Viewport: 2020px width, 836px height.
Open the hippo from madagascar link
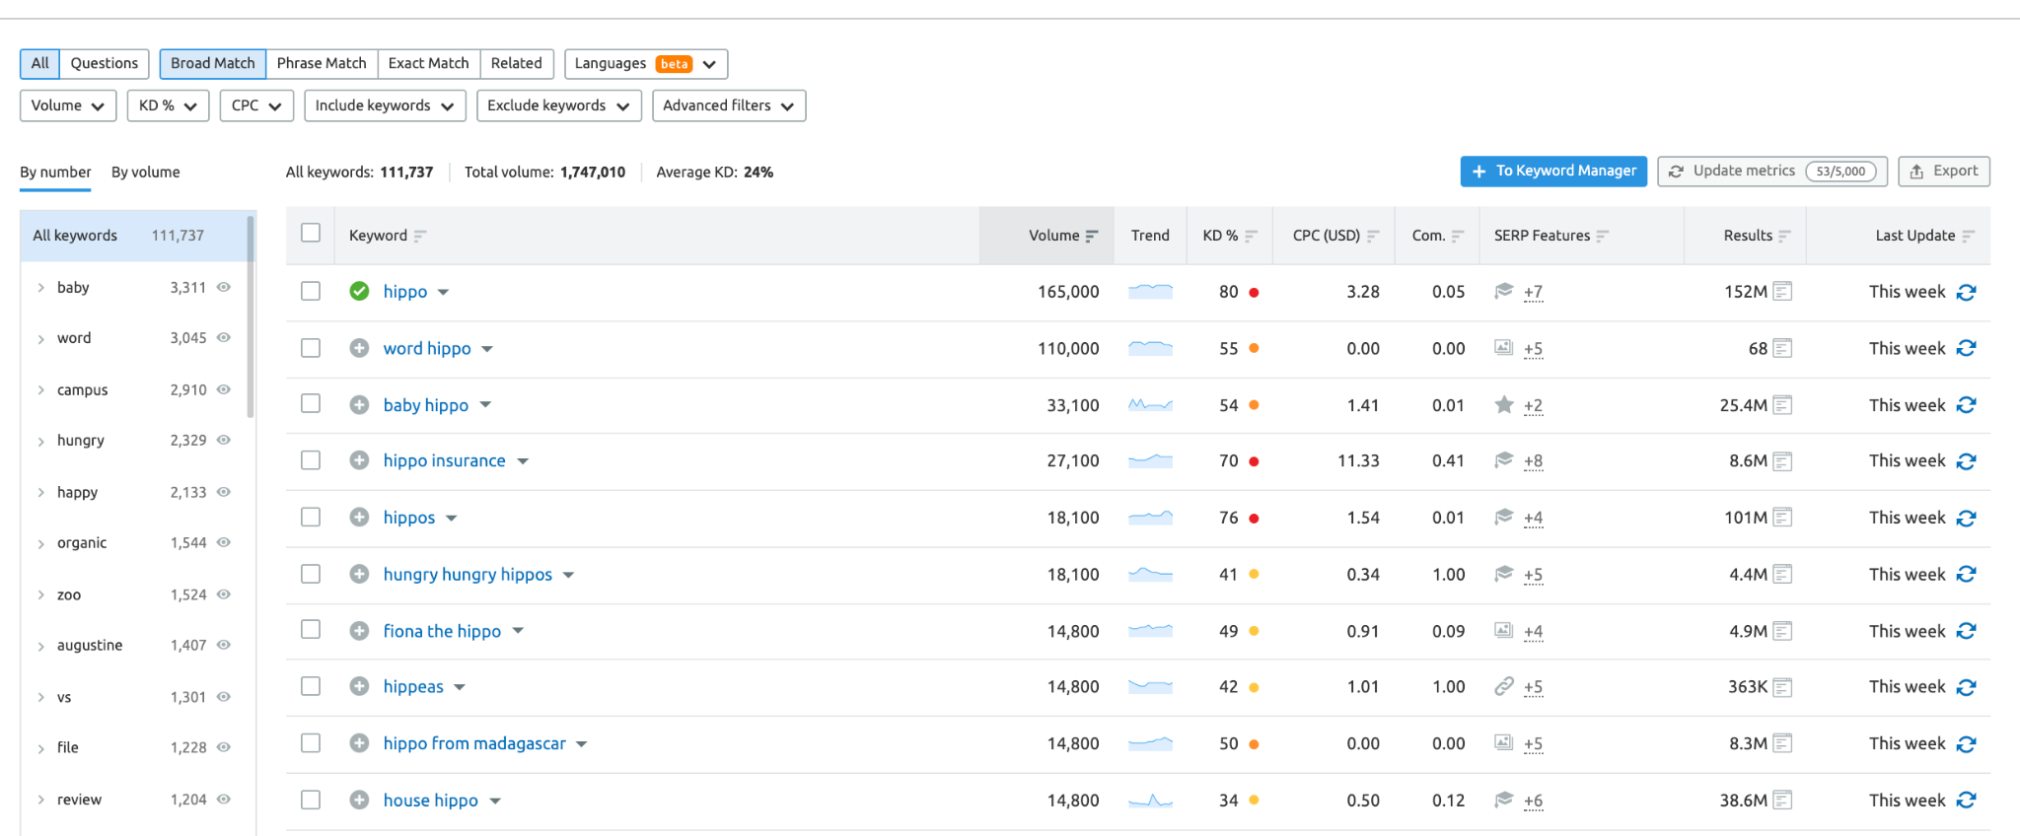[475, 743]
